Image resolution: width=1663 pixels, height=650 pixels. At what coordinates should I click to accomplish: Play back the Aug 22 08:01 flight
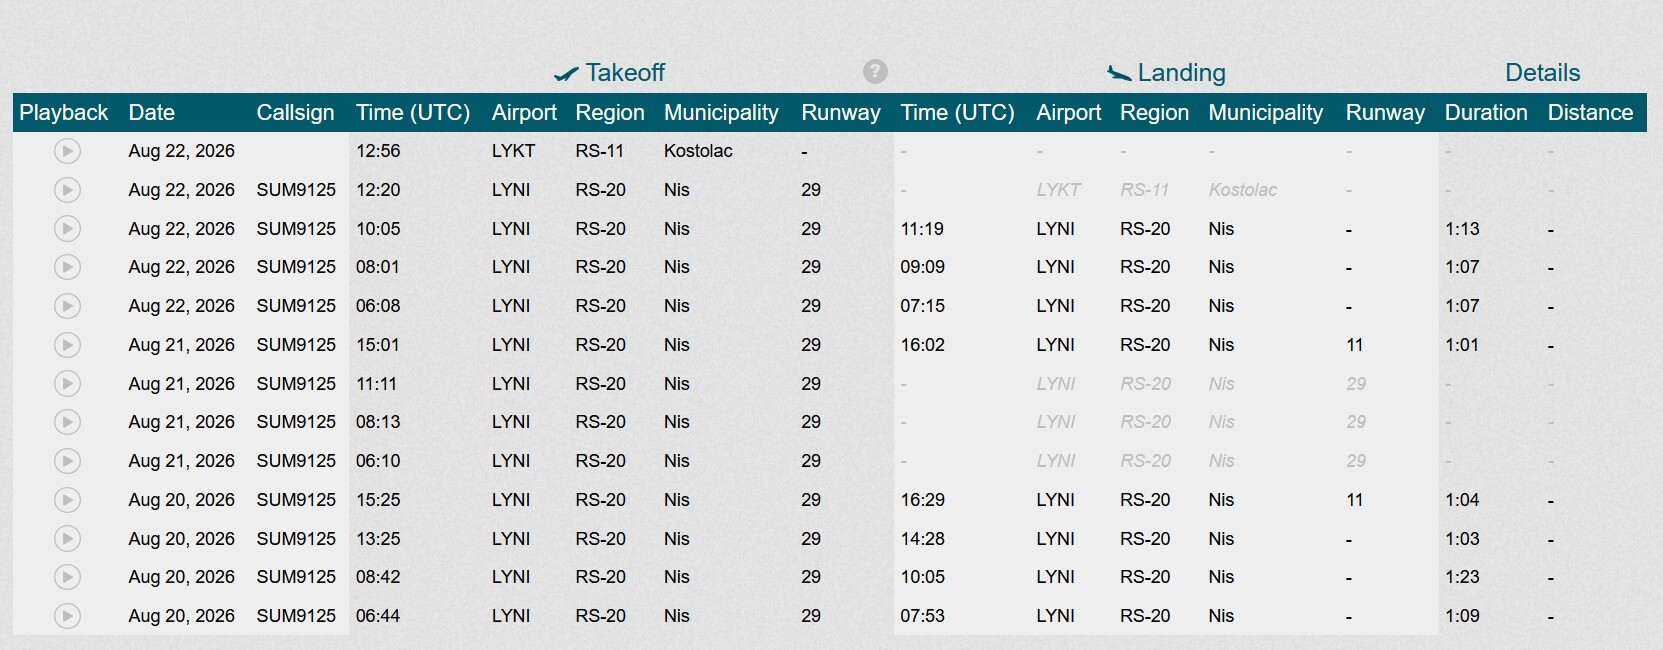[x=67, y=267]
